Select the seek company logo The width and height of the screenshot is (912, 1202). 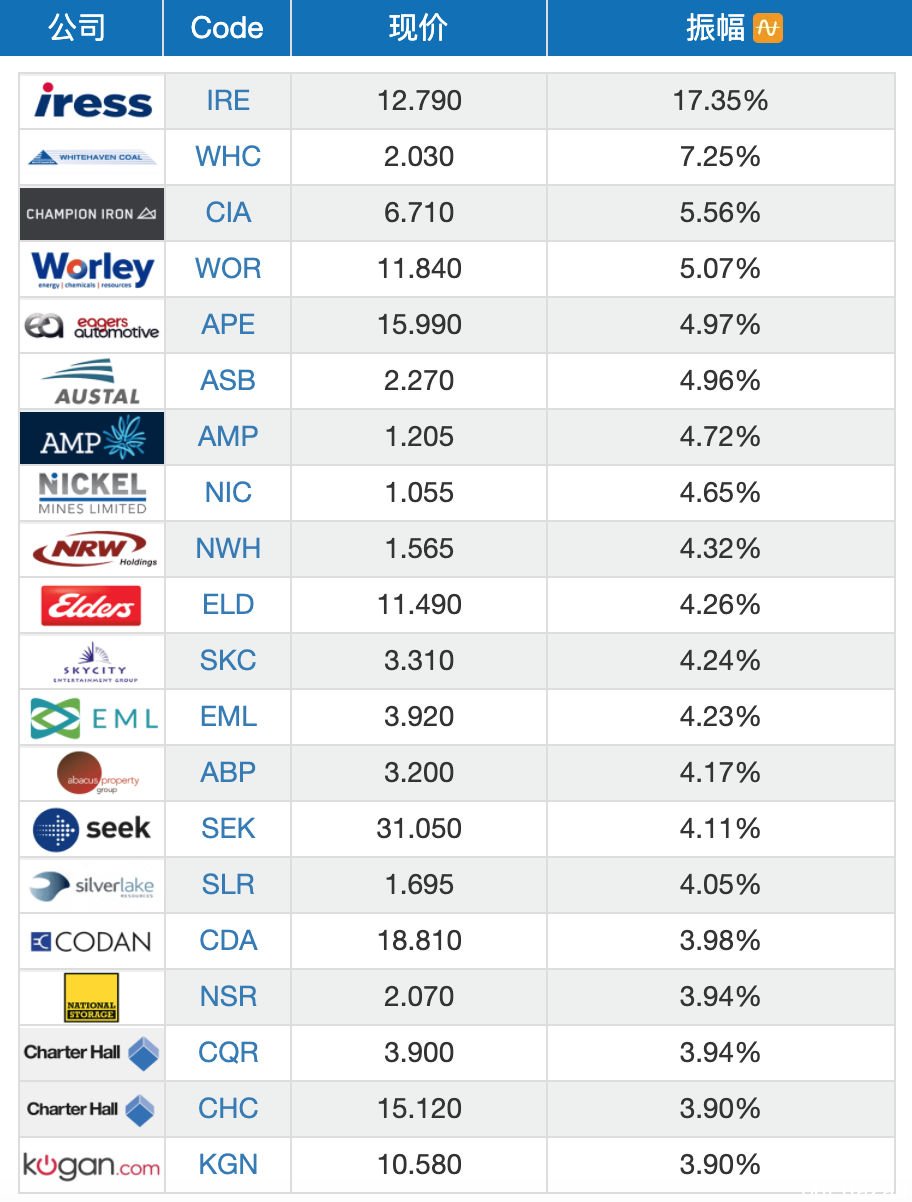pyautogui.click(x=92, y=829)
